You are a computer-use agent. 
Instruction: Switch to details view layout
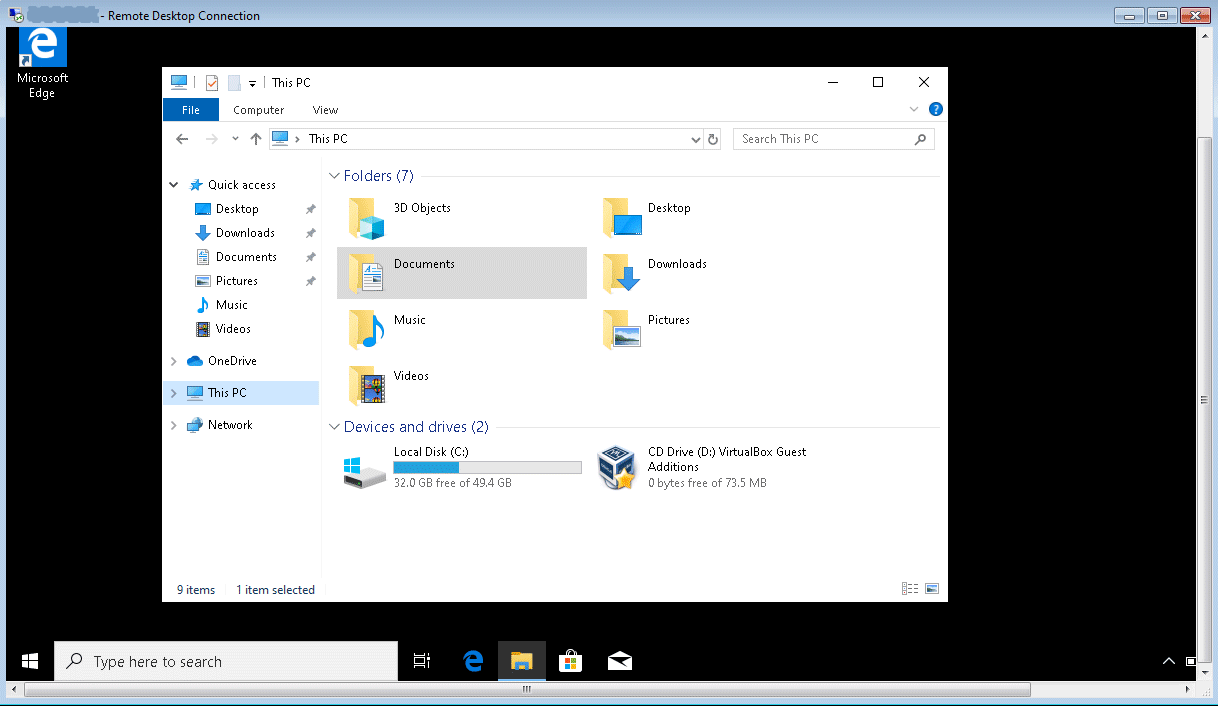coord(910,590)
